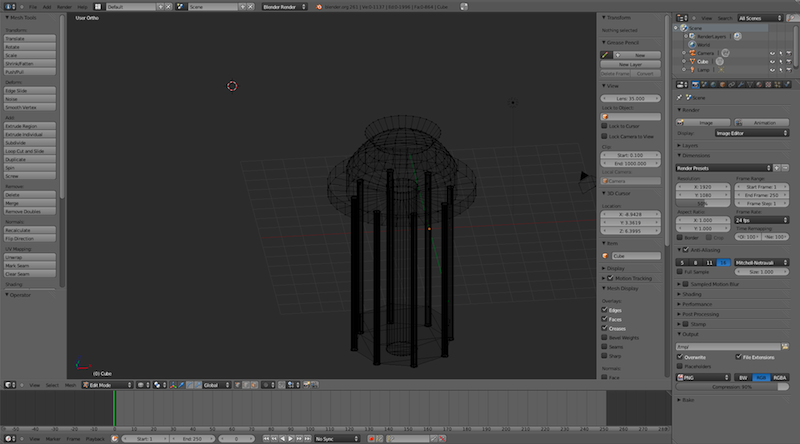This screenshot has width=800, height=444.
Task: Enable the Bevel Weights checkbox
Action: point(604,337)
